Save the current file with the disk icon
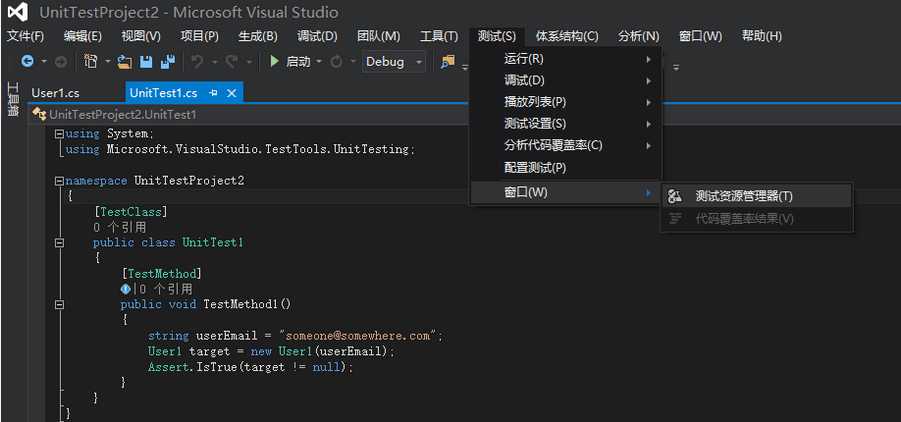This screenshot has height=422, width=901. (146, 62)
